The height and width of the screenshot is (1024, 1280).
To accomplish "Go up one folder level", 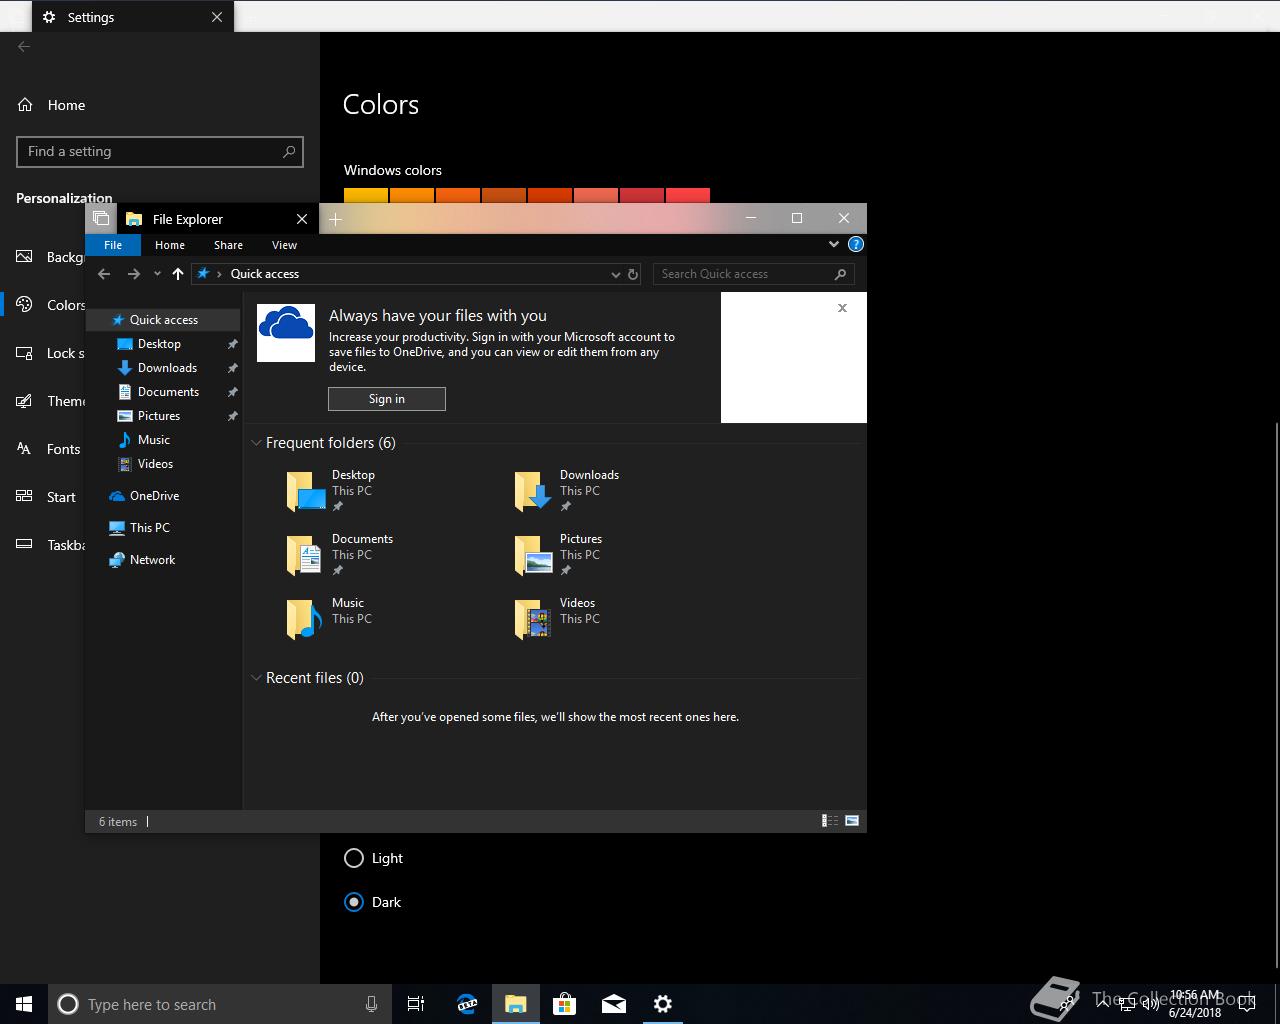I will [178, 274].
